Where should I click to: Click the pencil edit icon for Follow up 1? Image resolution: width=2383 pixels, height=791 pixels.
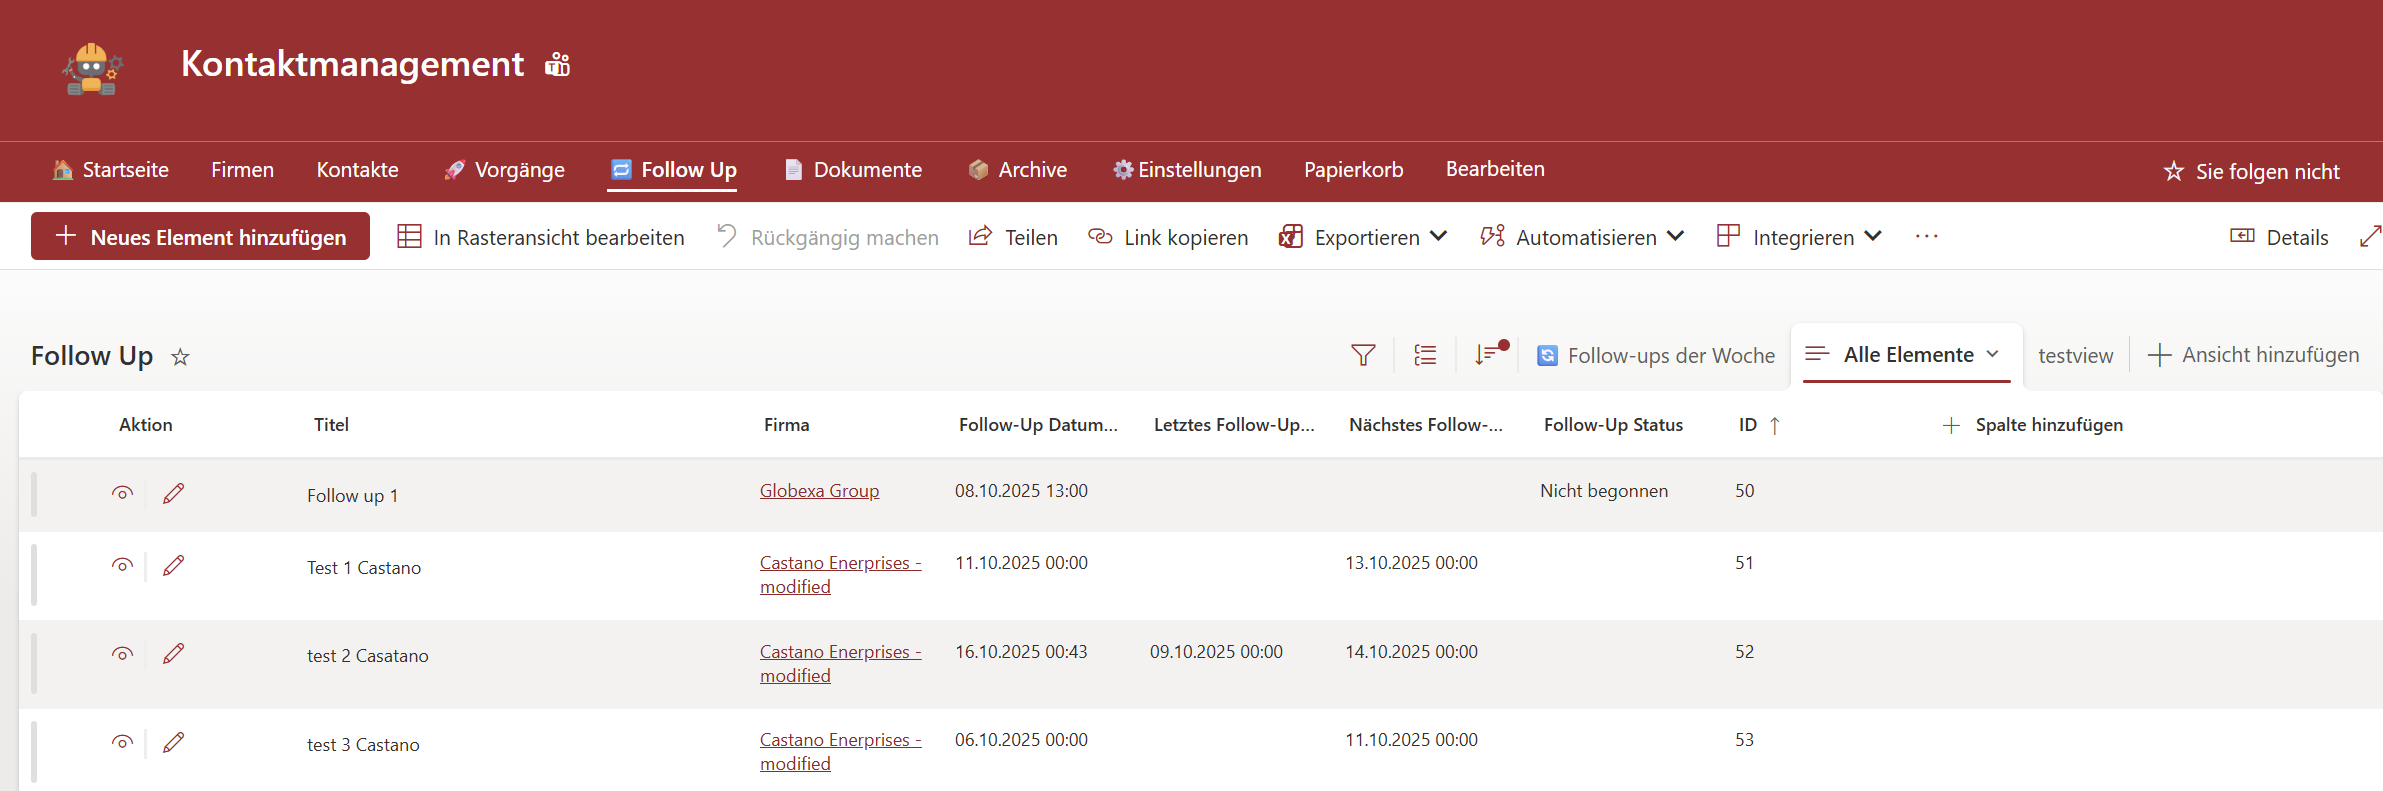pyautogui.click(x=174, y=493)
